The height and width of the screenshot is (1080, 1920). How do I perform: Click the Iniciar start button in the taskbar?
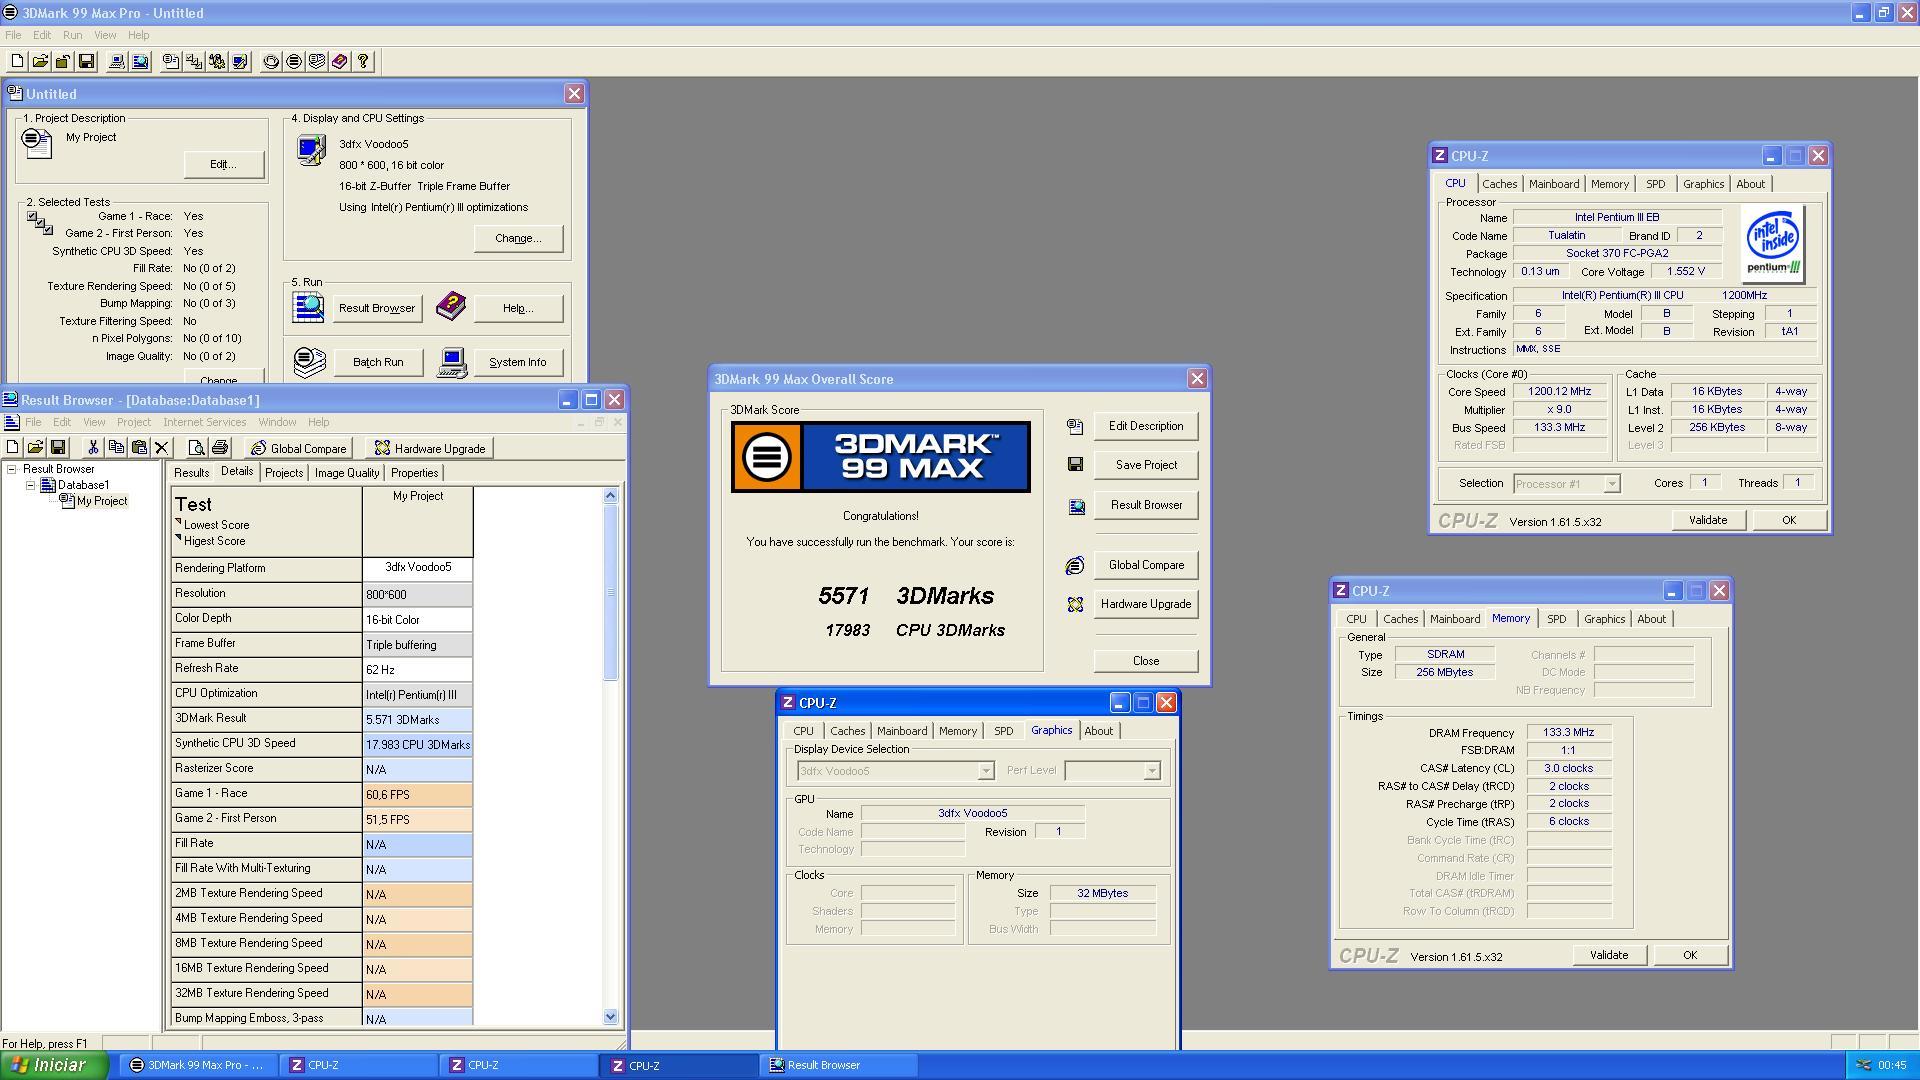(x=54, y=1065)
